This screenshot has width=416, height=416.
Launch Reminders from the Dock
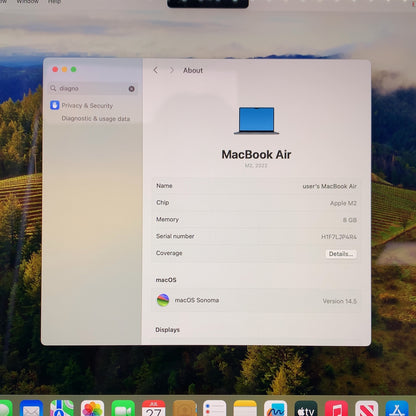coord(215,409)
